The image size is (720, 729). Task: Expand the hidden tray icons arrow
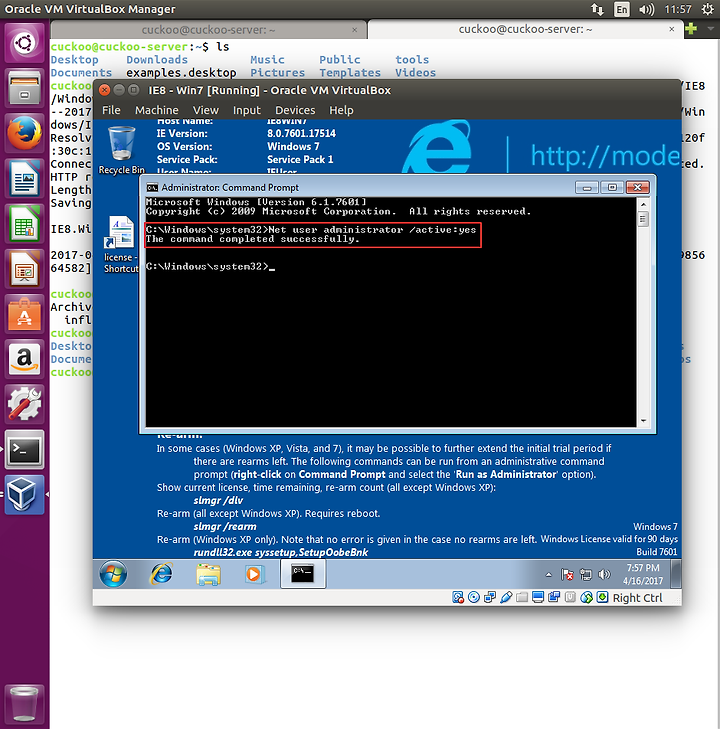coord(548,575)
